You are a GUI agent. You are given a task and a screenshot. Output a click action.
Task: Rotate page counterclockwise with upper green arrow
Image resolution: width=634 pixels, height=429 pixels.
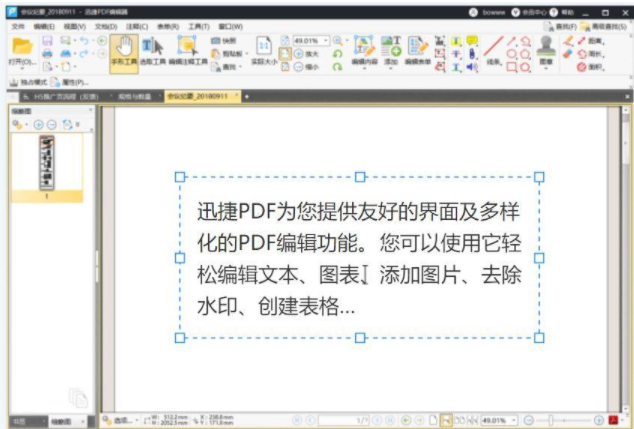(338, 54)
